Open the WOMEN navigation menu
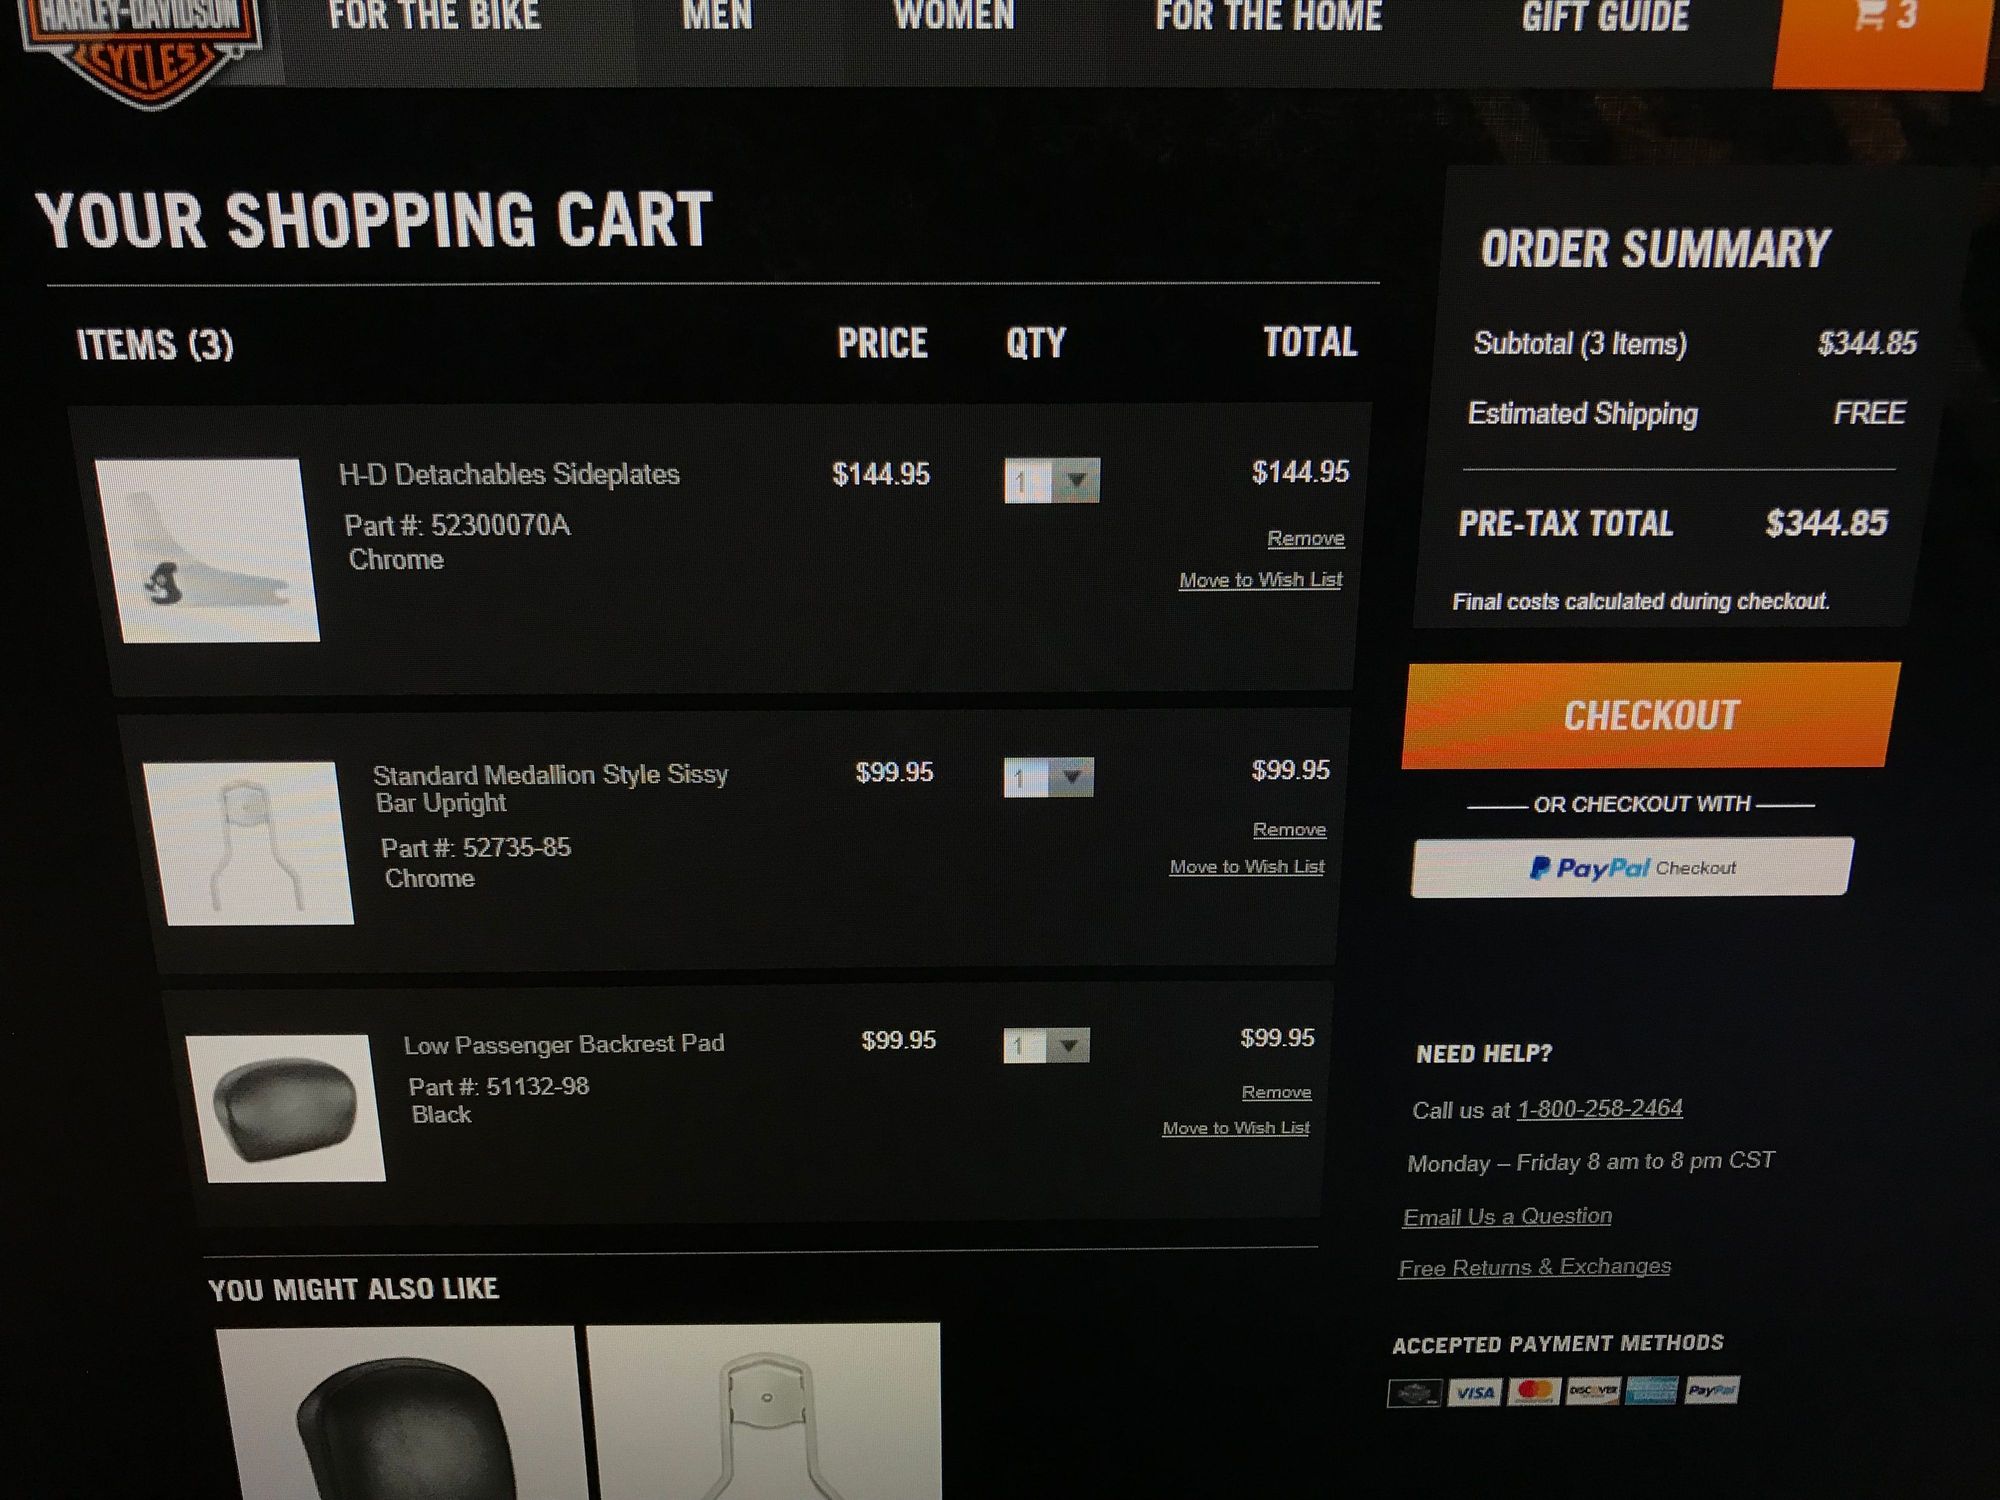The height and width of the screenshot is (1500, 2000). [x=954, y=16]
